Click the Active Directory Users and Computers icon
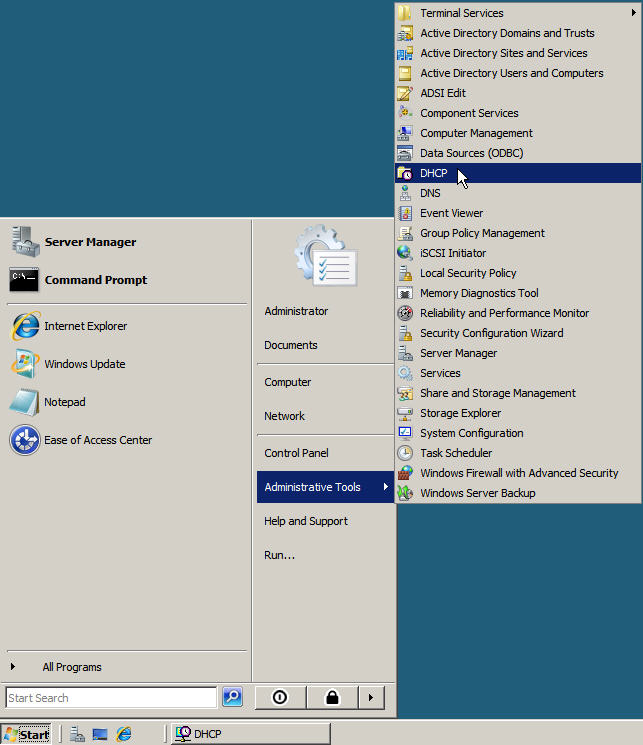This screenshot has height=745, width=643. [404, 73]
